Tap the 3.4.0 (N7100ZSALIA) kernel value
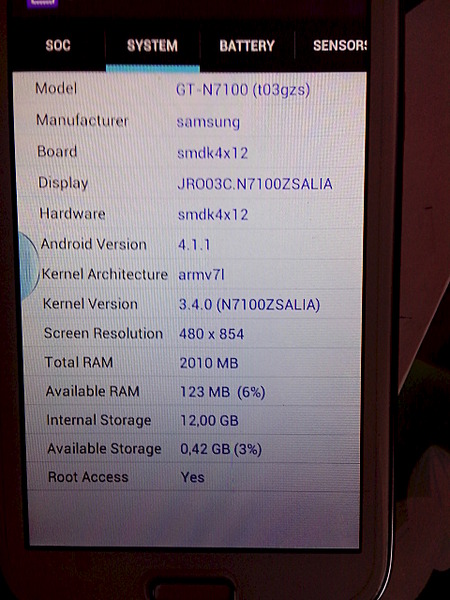450x600 pixels. pyautogui.click(x=249, y=305)
